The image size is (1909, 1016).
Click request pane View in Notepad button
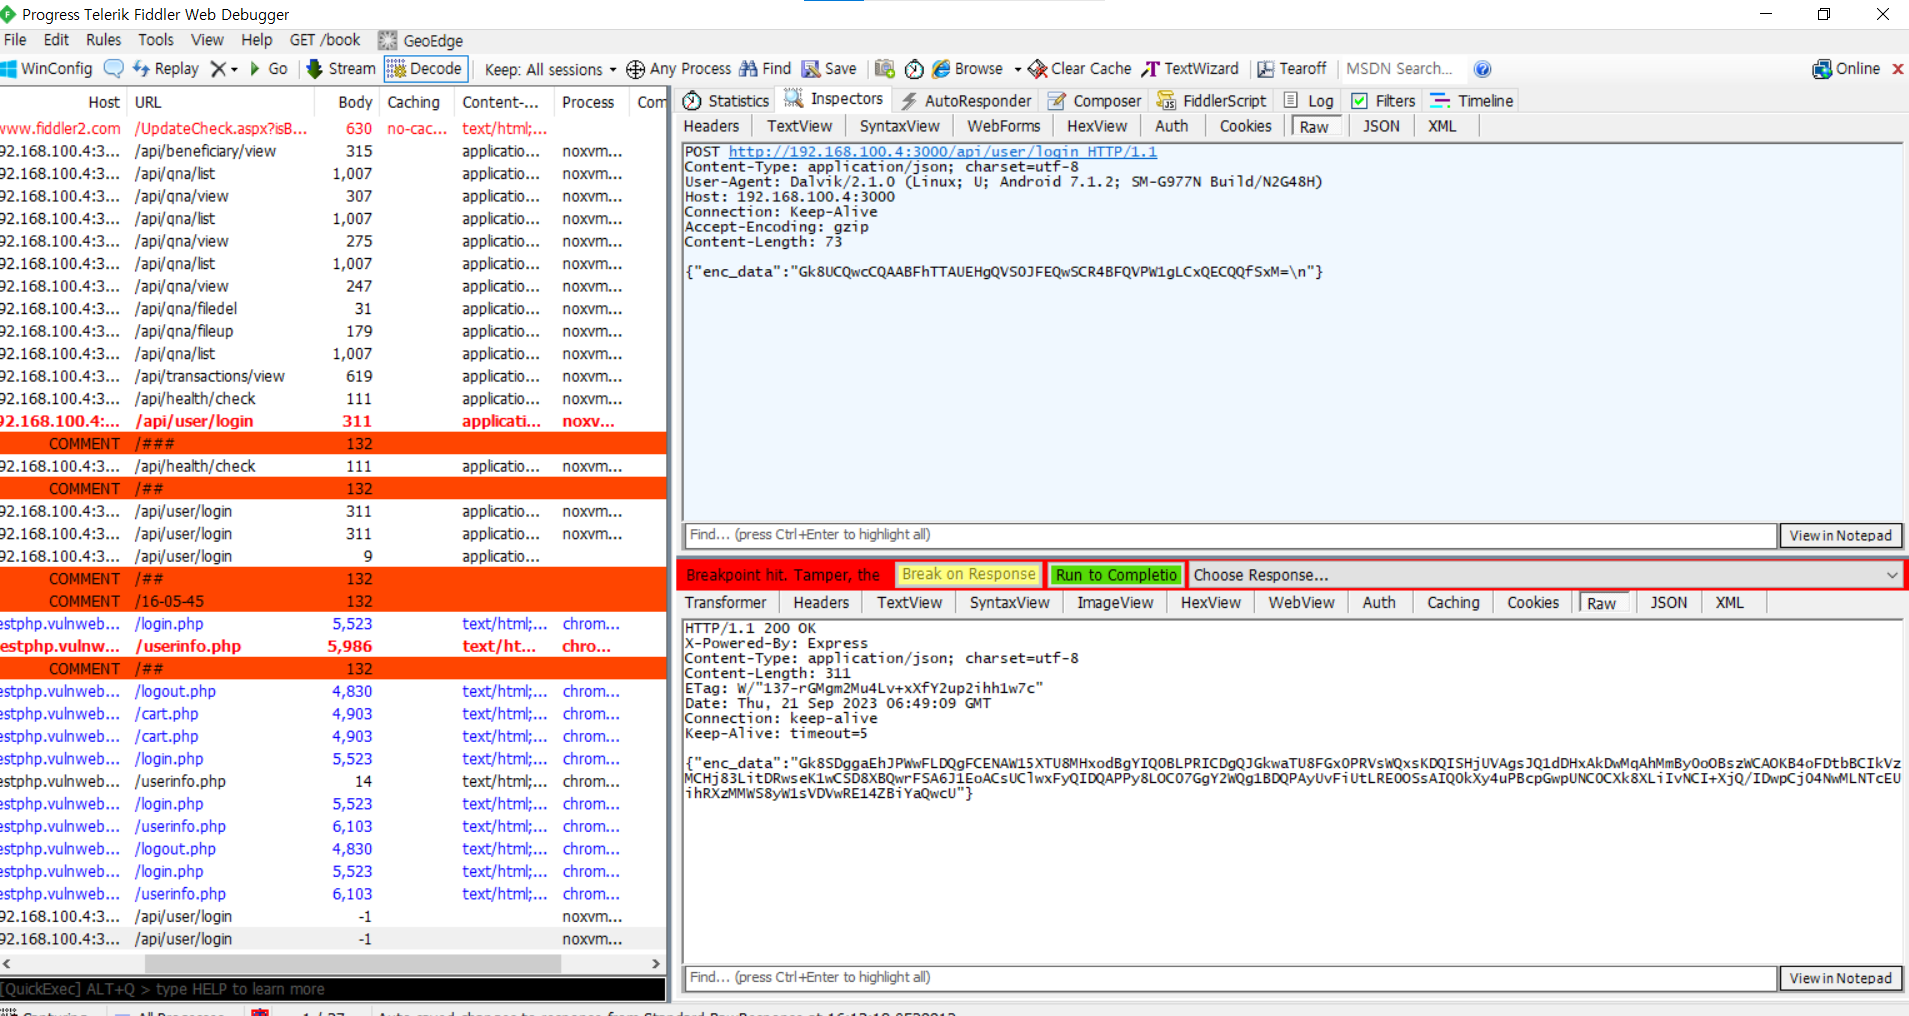1841,536
